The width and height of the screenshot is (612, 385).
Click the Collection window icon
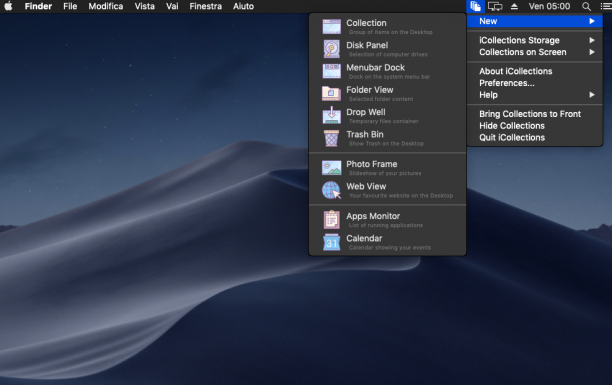pyautogui.click(x=331, y=27)
